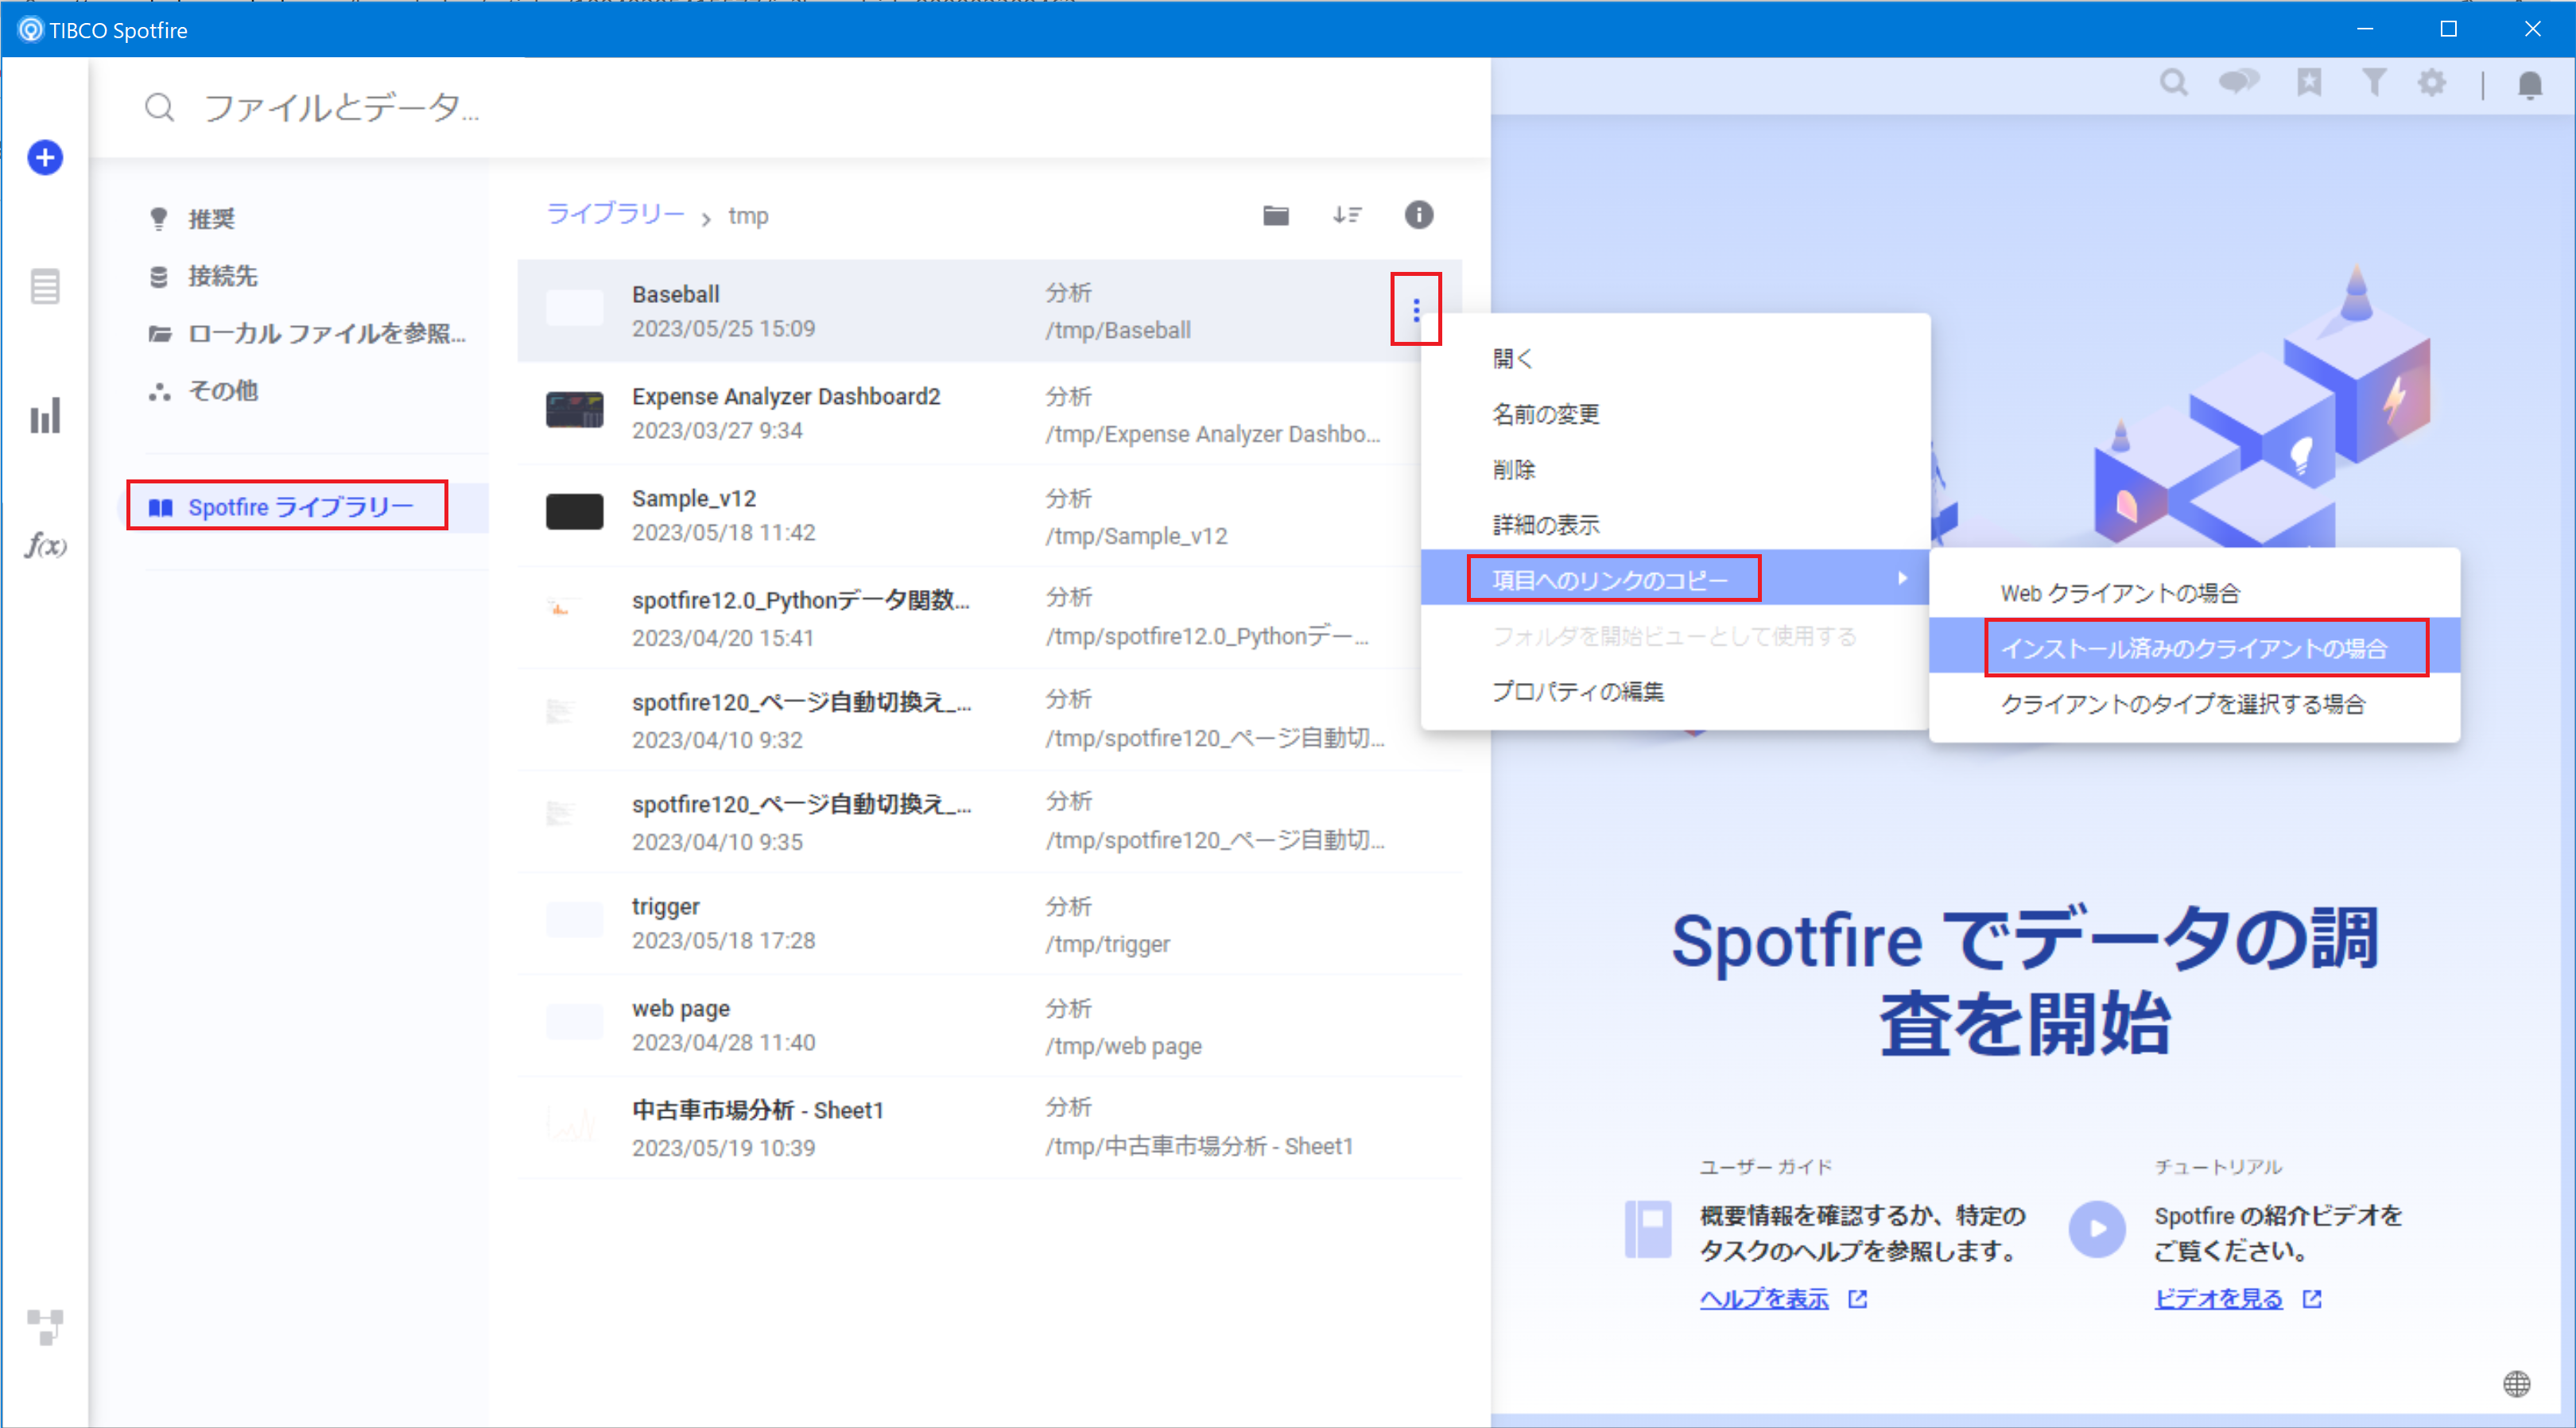
Task: Open the f(x) data functions flyout
Action: pyautogui.click(x=45, y=545)
